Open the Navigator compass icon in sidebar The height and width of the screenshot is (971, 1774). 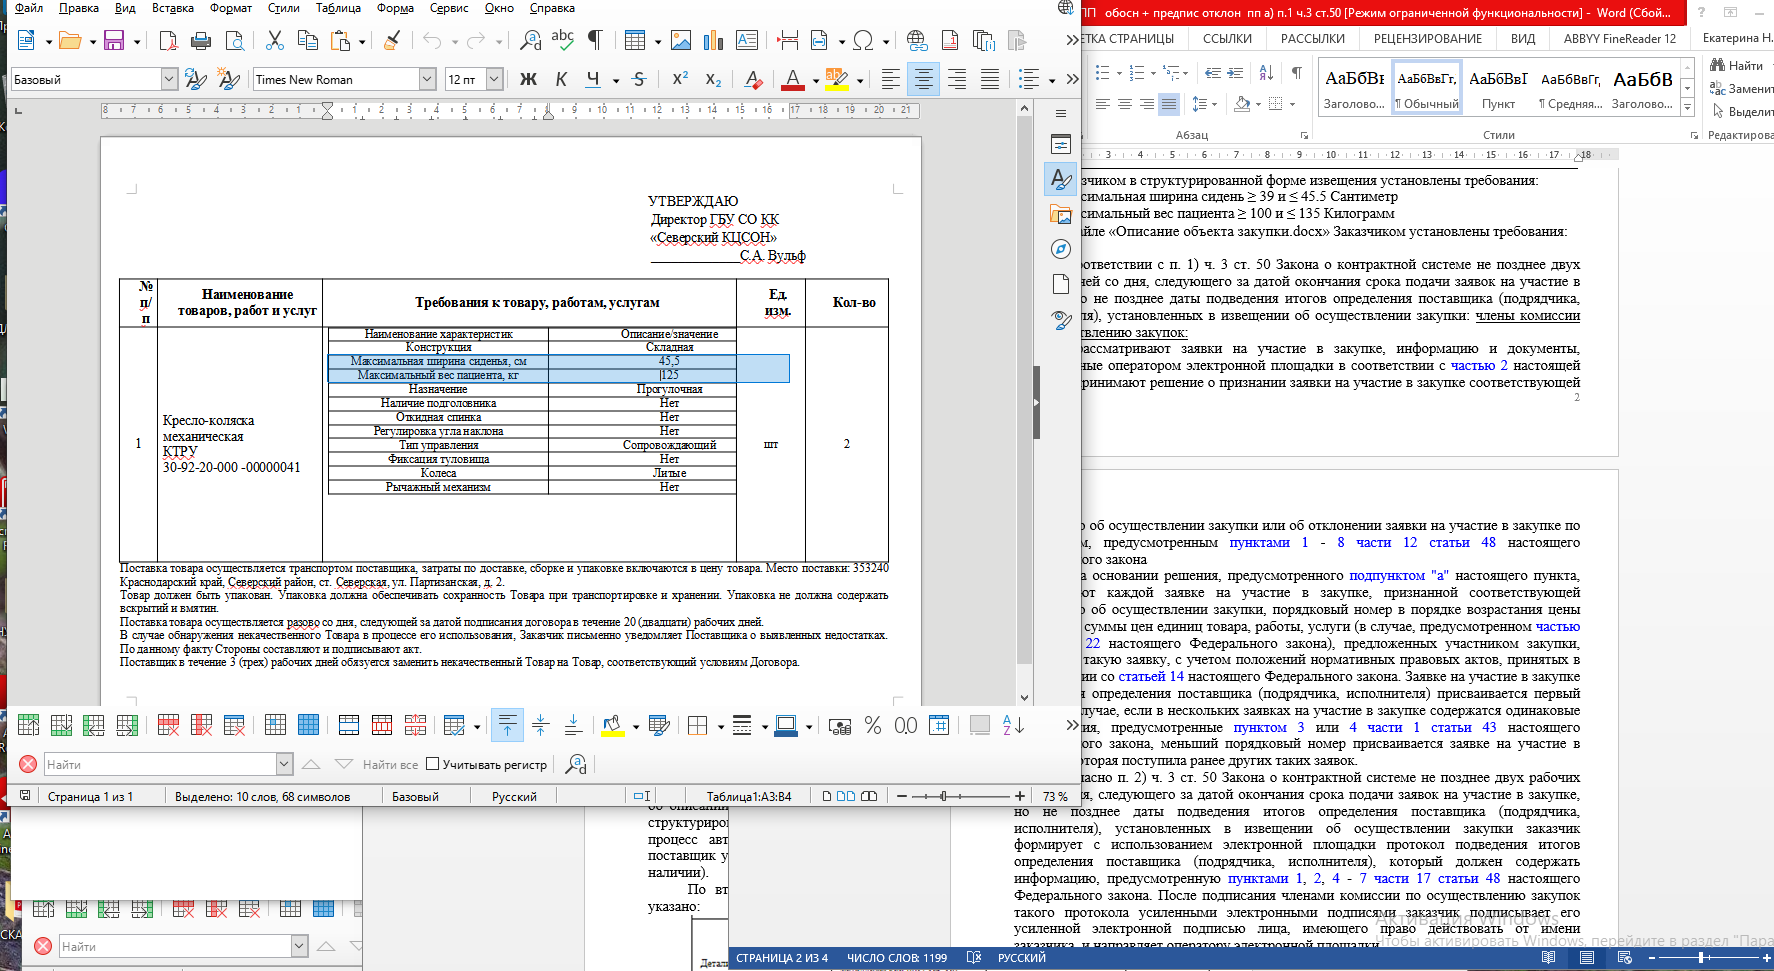pos(1061,249)
